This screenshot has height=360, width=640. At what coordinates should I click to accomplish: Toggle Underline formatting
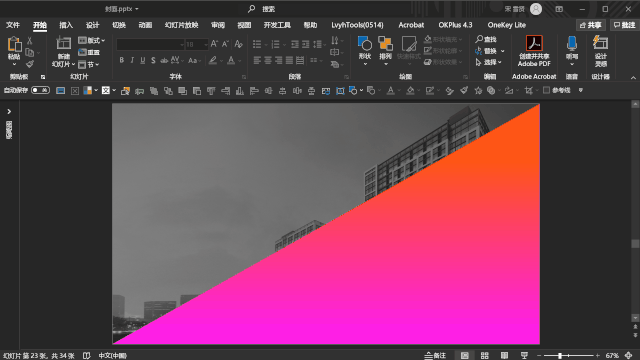click(142, 60)
